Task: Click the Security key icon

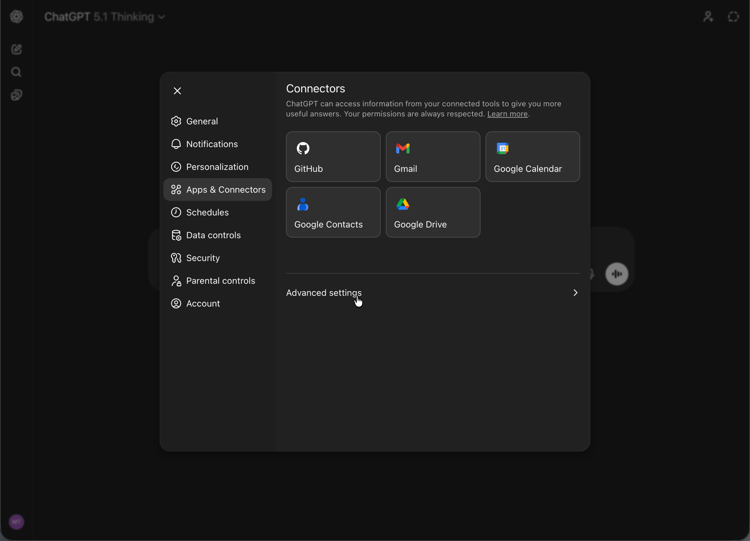Action: tap(176, 258)
